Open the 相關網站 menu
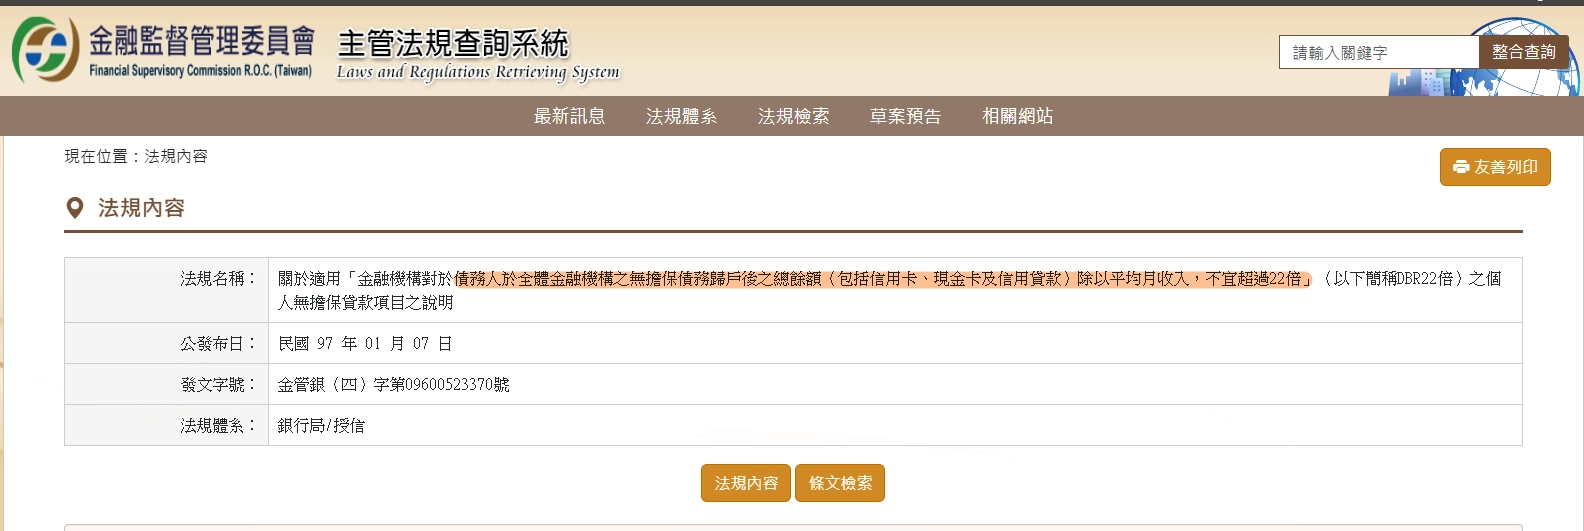The width and height of the screenshot is (1584, 531). click(x=1017, y=116)
